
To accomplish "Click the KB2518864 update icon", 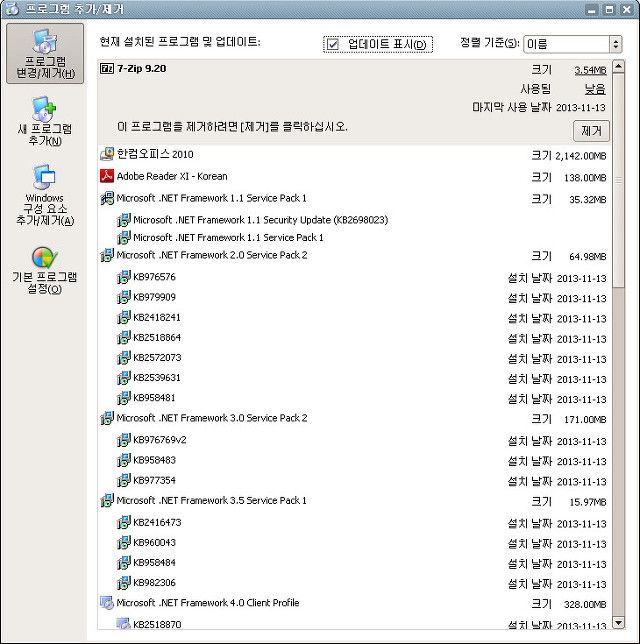I will (x=123, y=338).
